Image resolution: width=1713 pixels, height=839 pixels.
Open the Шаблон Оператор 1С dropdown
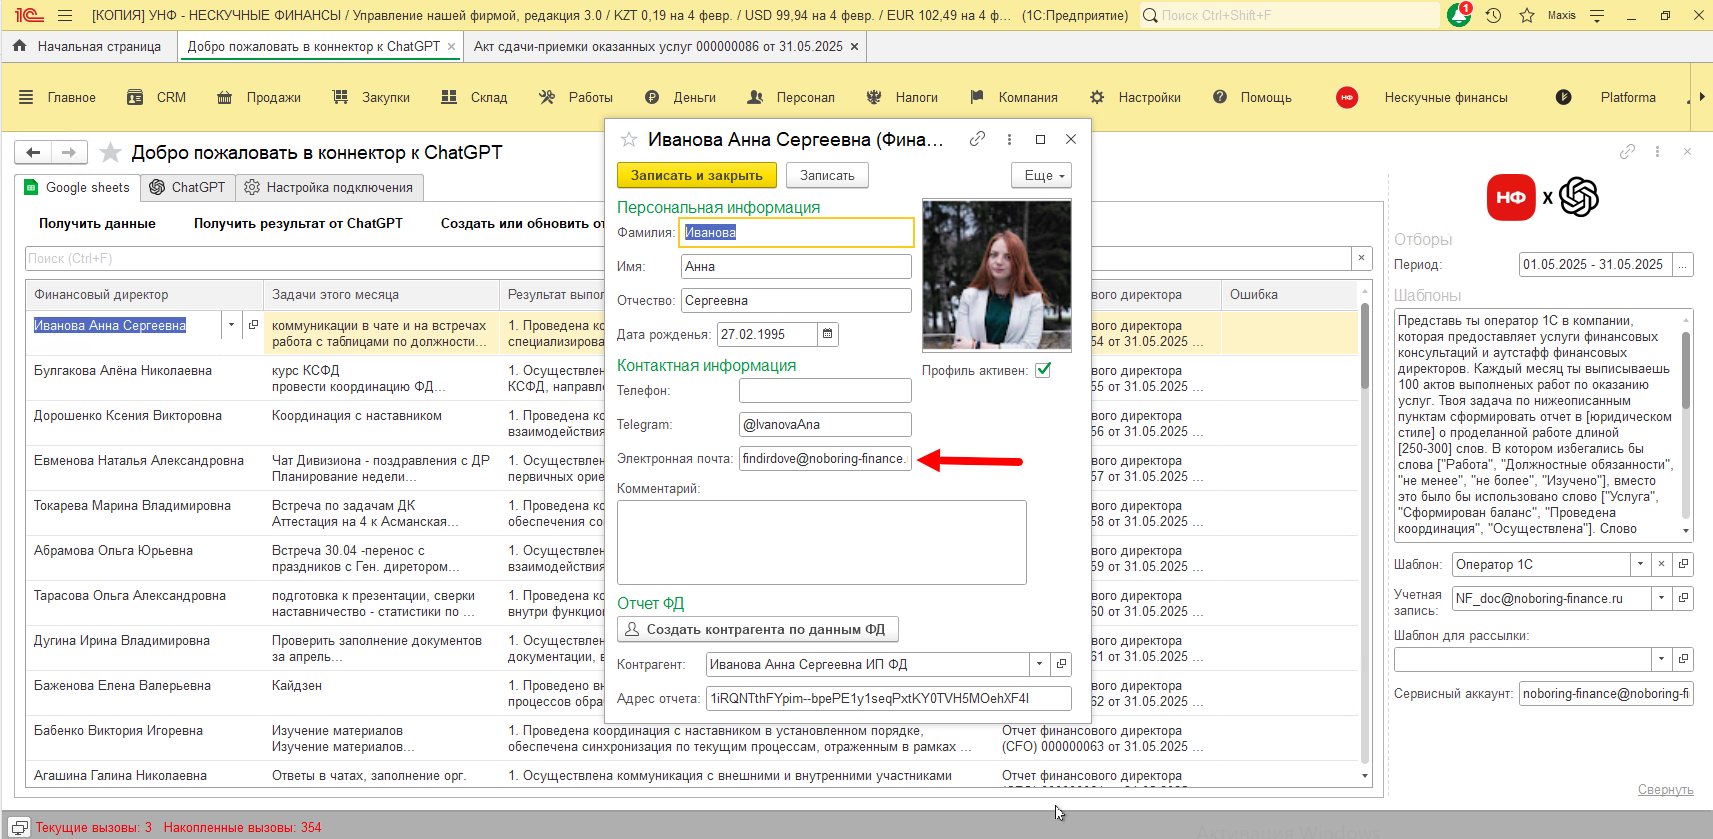tap(1640, 564)
